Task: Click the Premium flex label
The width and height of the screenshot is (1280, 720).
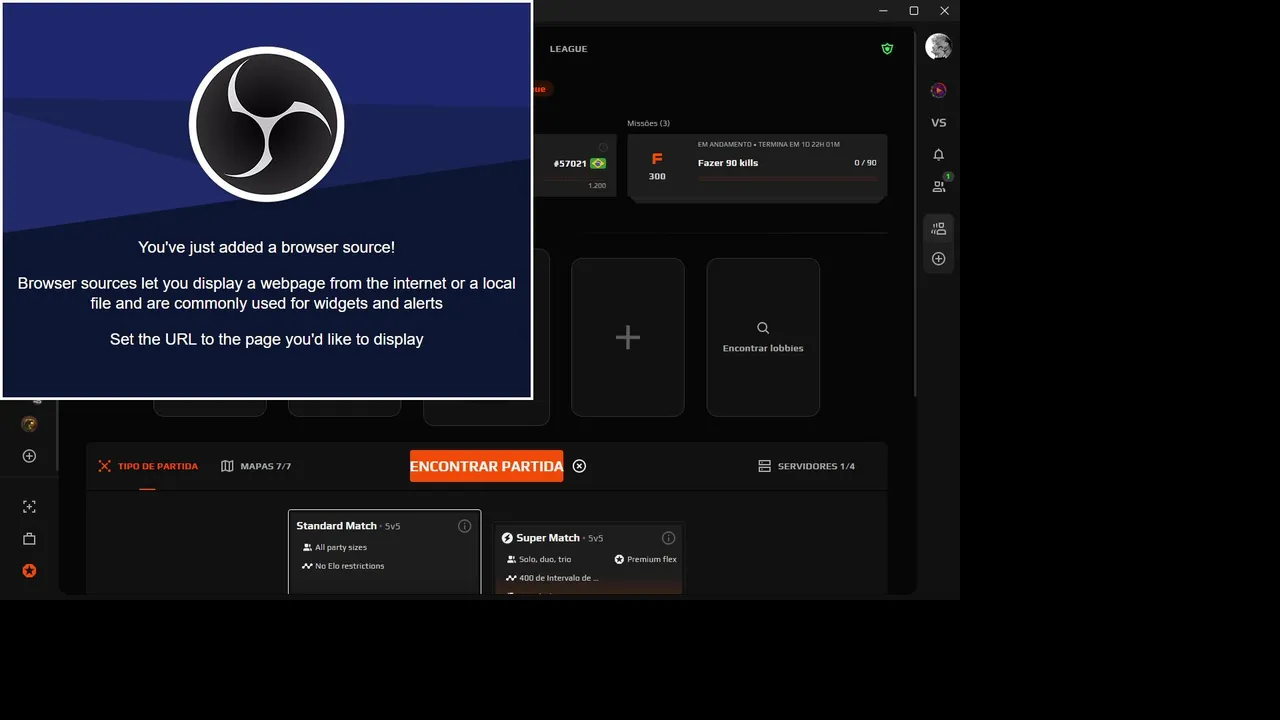Action: (x=652, y=560)
